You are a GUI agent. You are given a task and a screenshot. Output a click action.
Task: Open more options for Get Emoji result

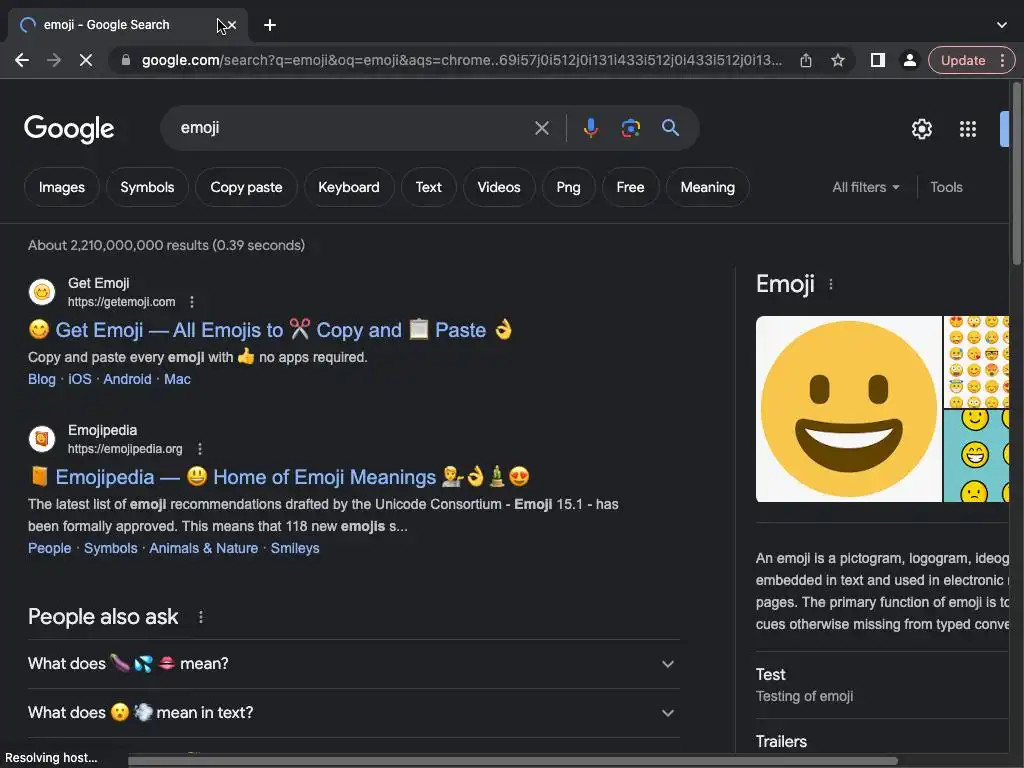point(191,302)
